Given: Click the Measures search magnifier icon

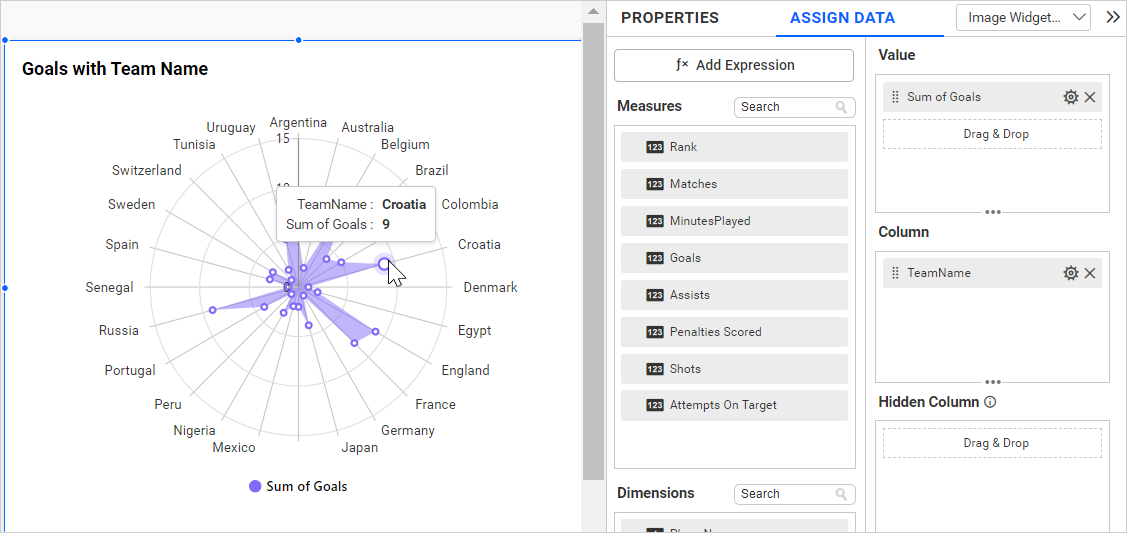Looking at the screenshot, I should [842, 107].
